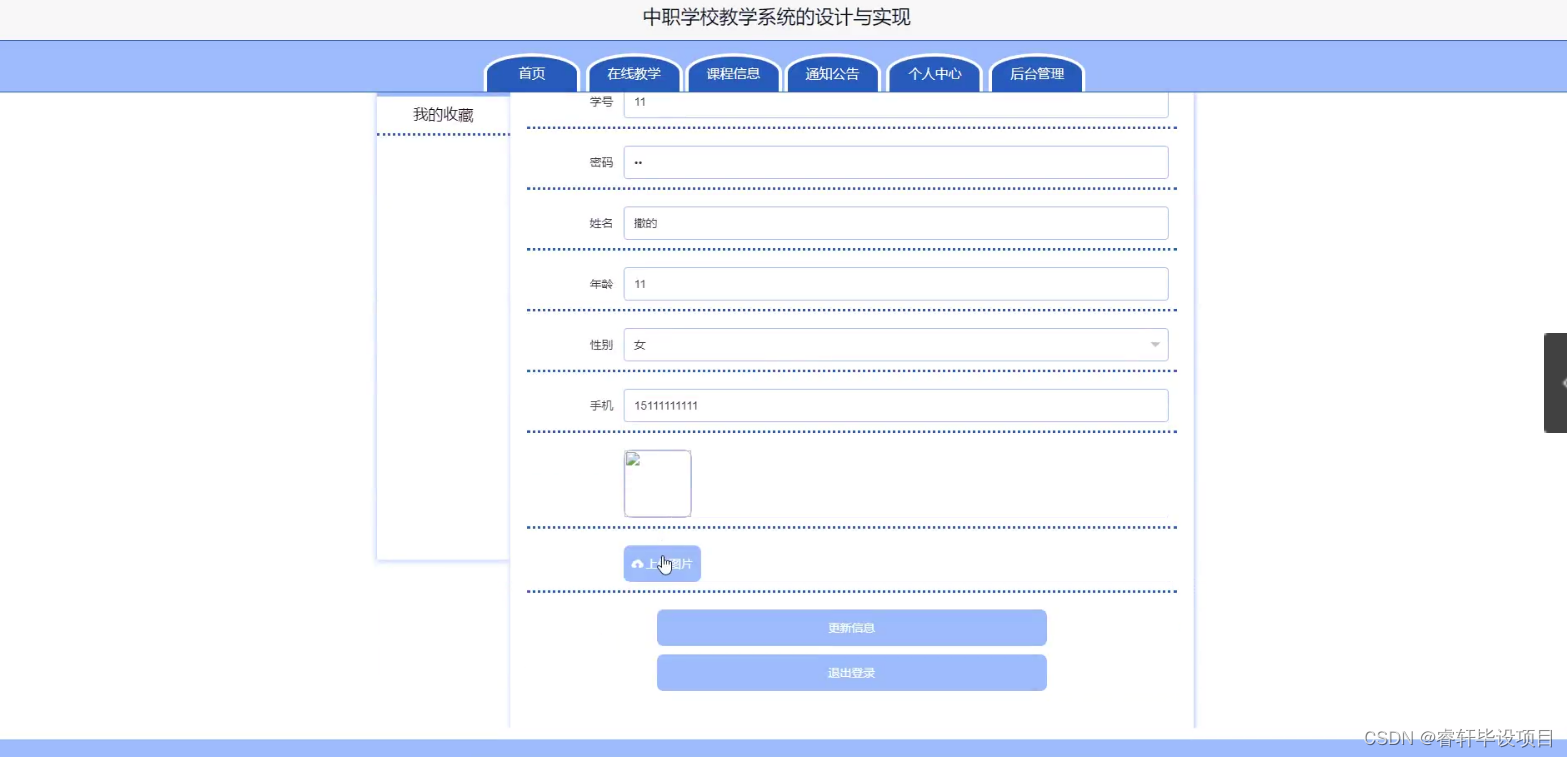Switch to the 首页 tab
Screen dimensions: 1567x757
pos(531,73)
